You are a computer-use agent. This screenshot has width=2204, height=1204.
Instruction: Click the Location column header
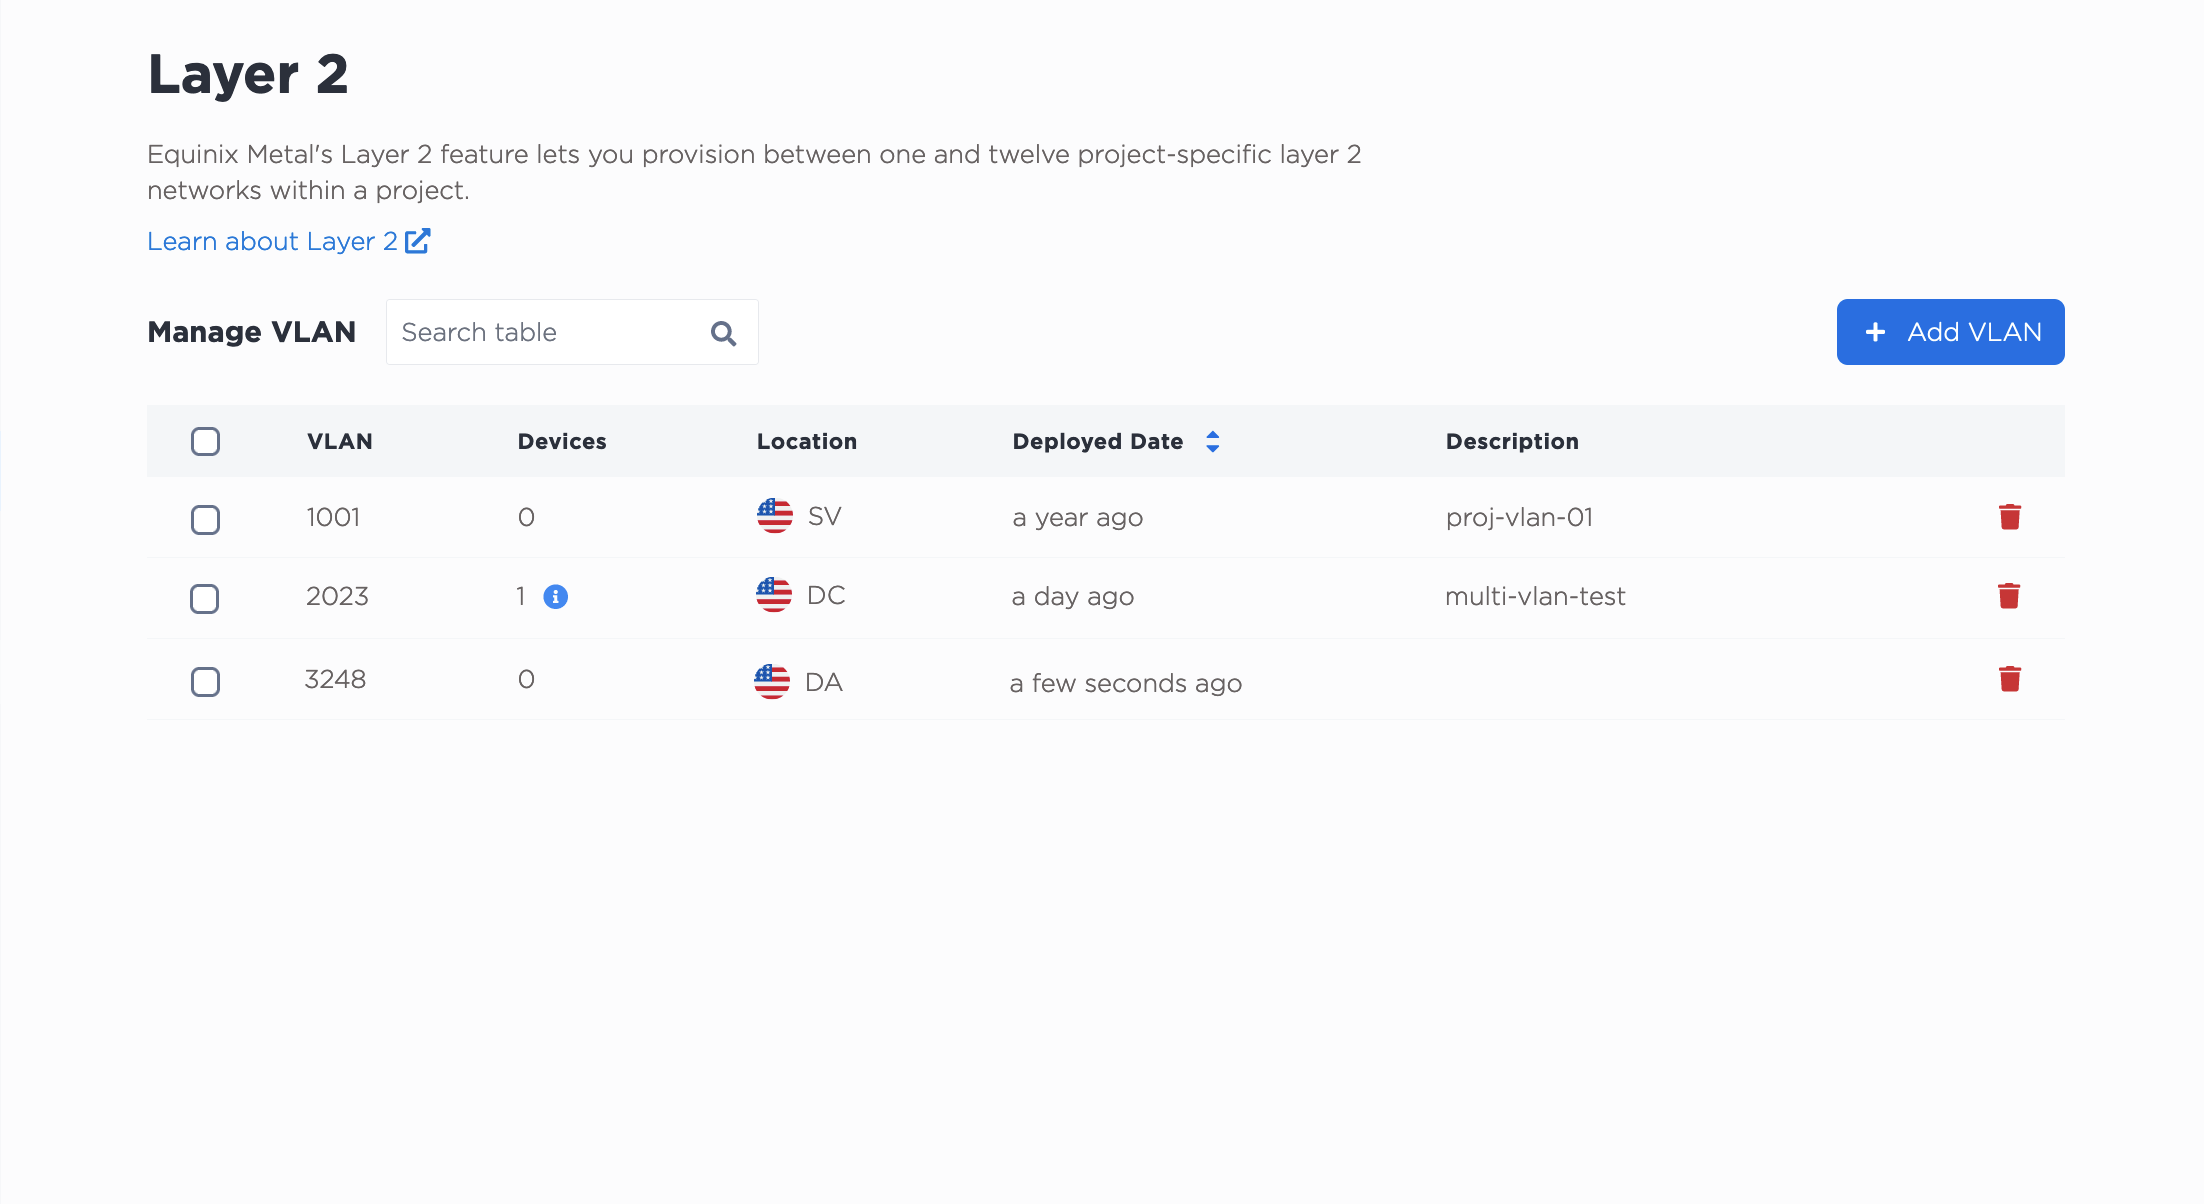[807, 442]
